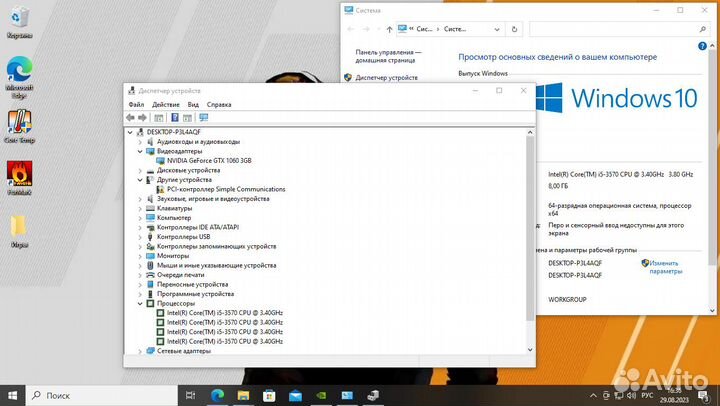The width and height of the screenshot is (720, 406).
Task: Click the Device Manager vertical scrollbar
Action: click(x=530, y=229)
